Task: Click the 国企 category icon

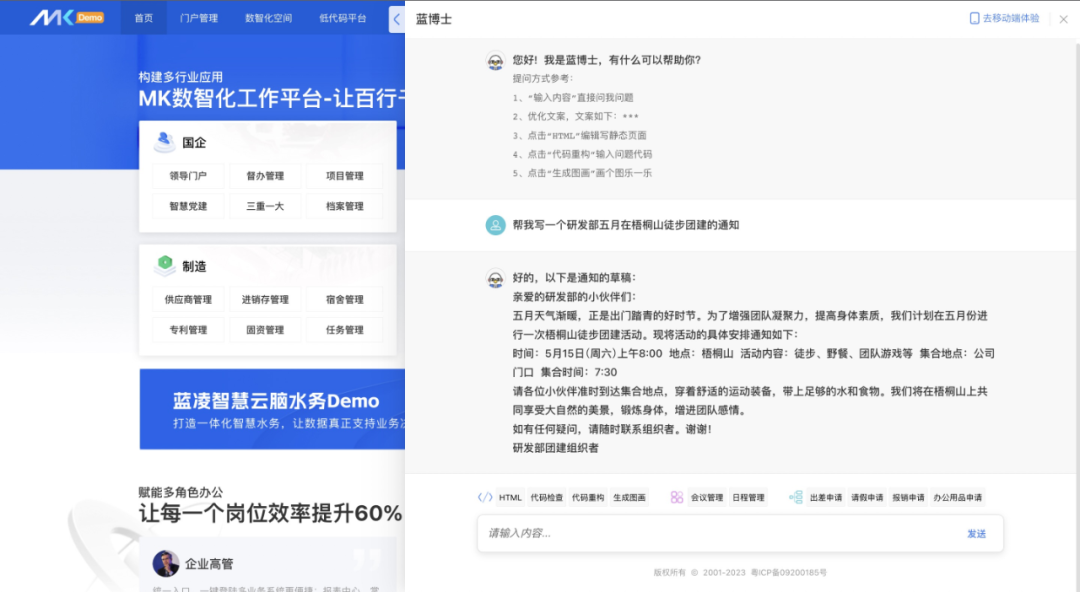Action: [x=165, y=142]
